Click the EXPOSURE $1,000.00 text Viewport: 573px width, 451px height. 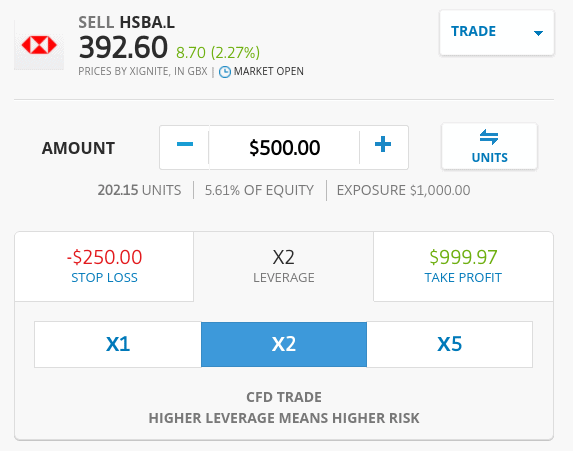[403, 190]
